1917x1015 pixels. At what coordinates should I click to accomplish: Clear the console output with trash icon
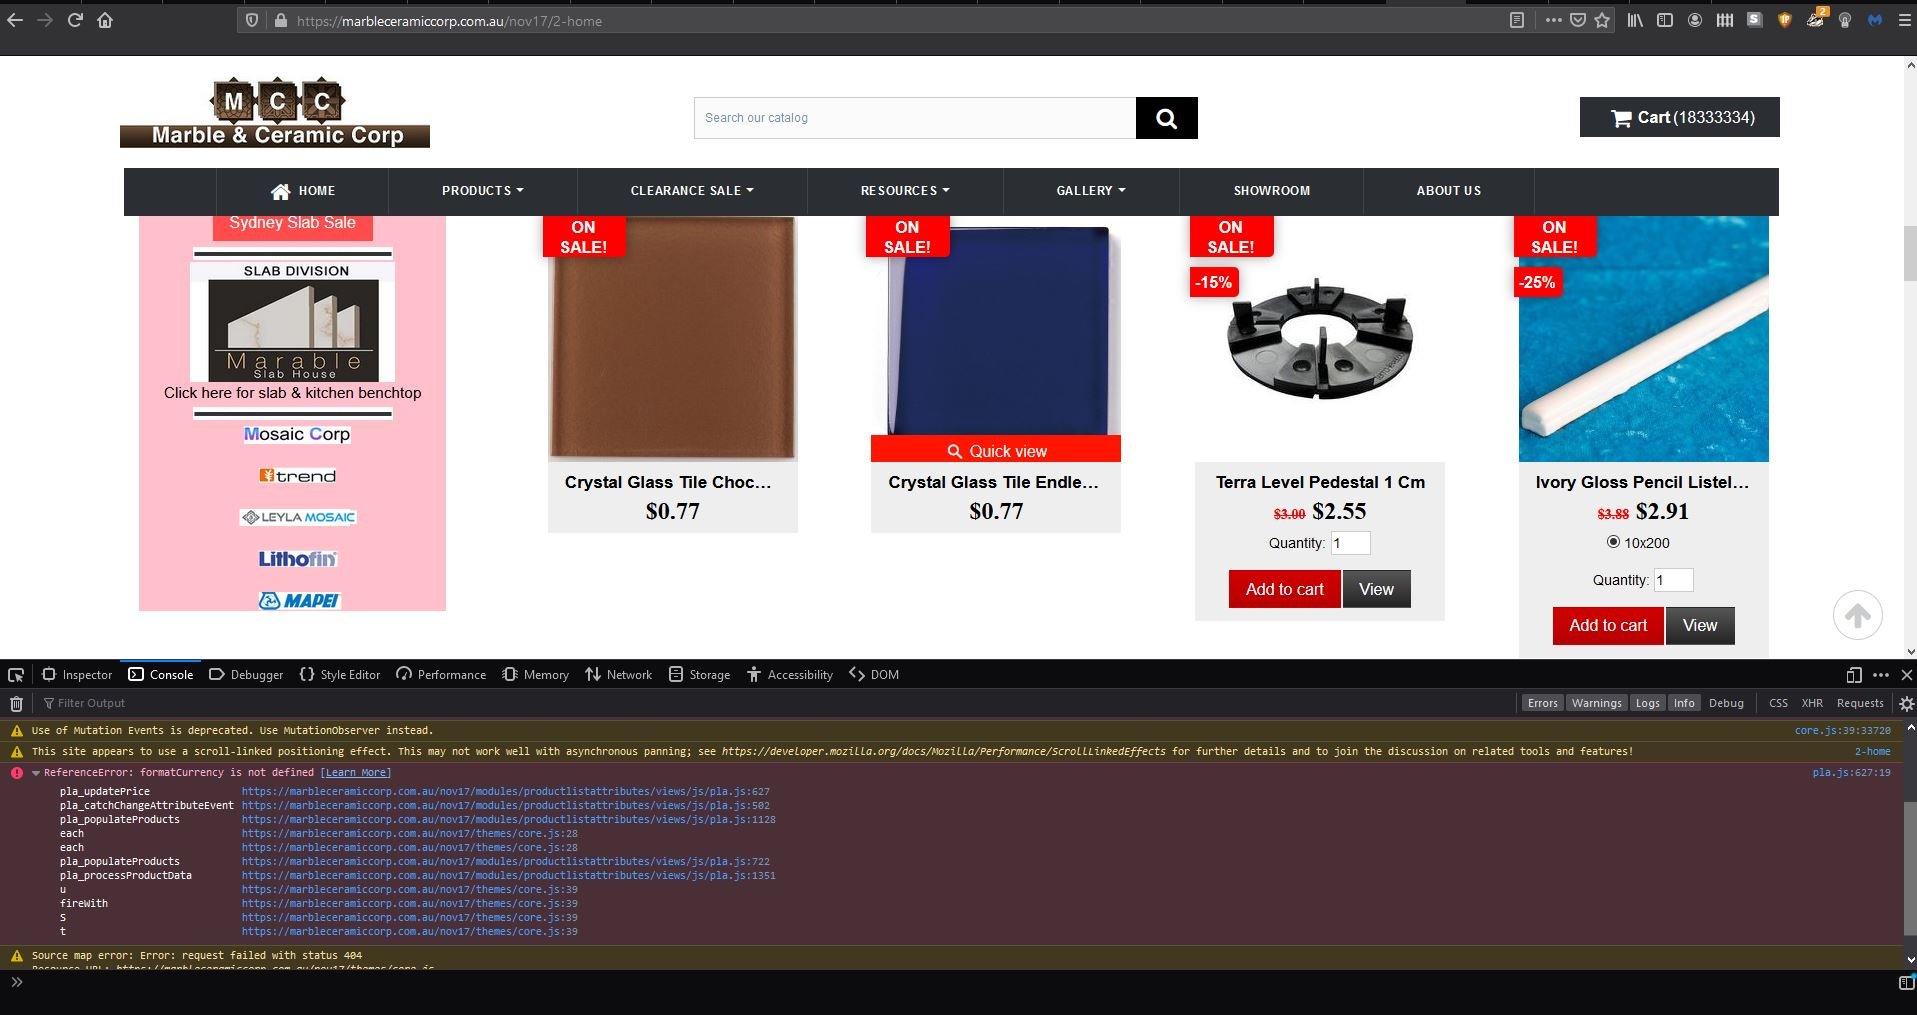pyautogui.click(x=16, y=703)
